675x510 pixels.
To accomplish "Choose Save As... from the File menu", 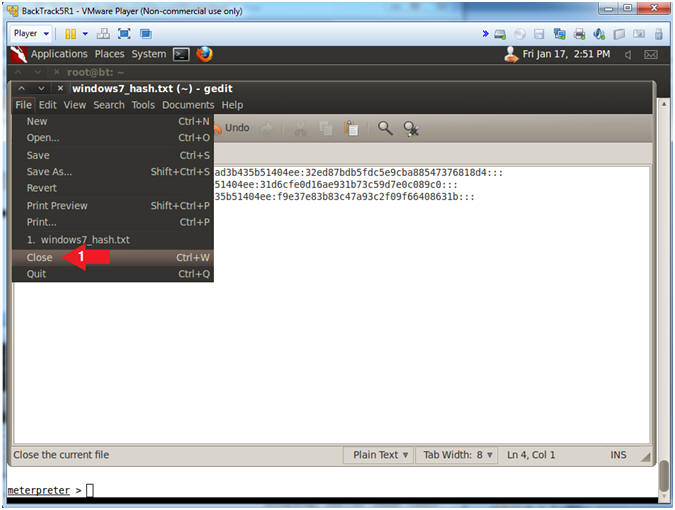I will tap(113, 172).
